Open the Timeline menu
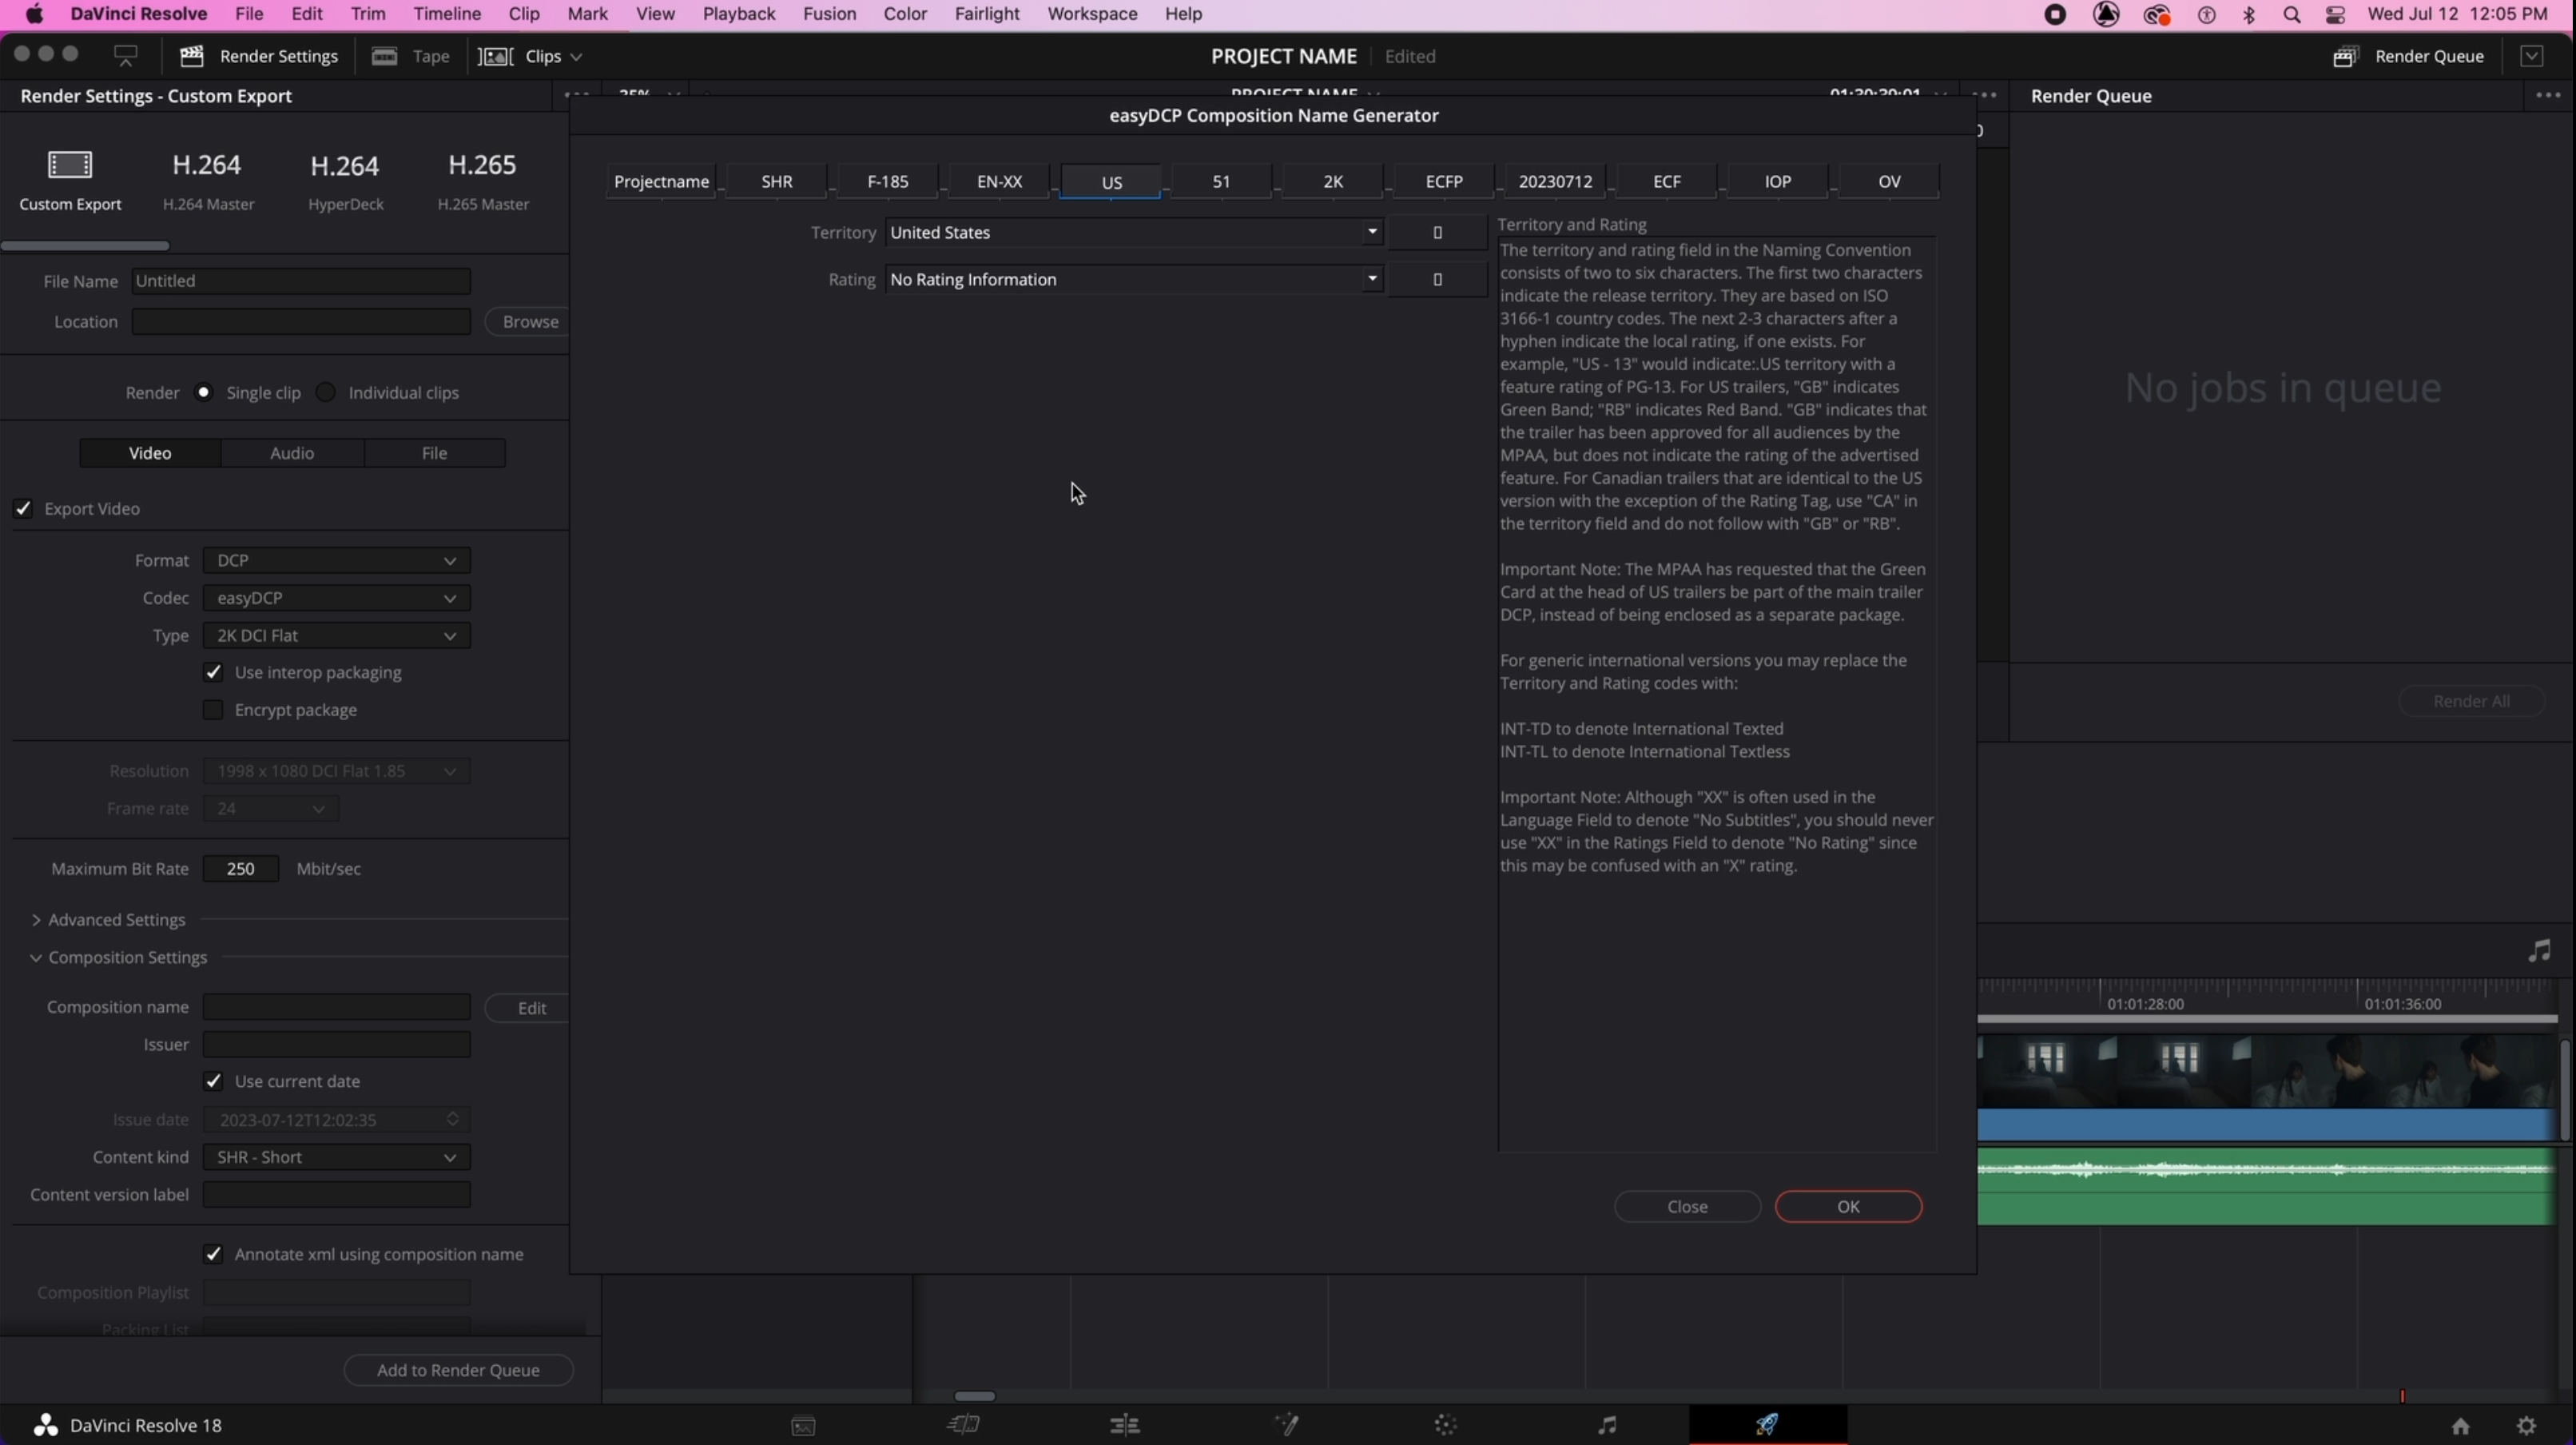This screenshot has height=1445, width=2576. pos(447,14)
